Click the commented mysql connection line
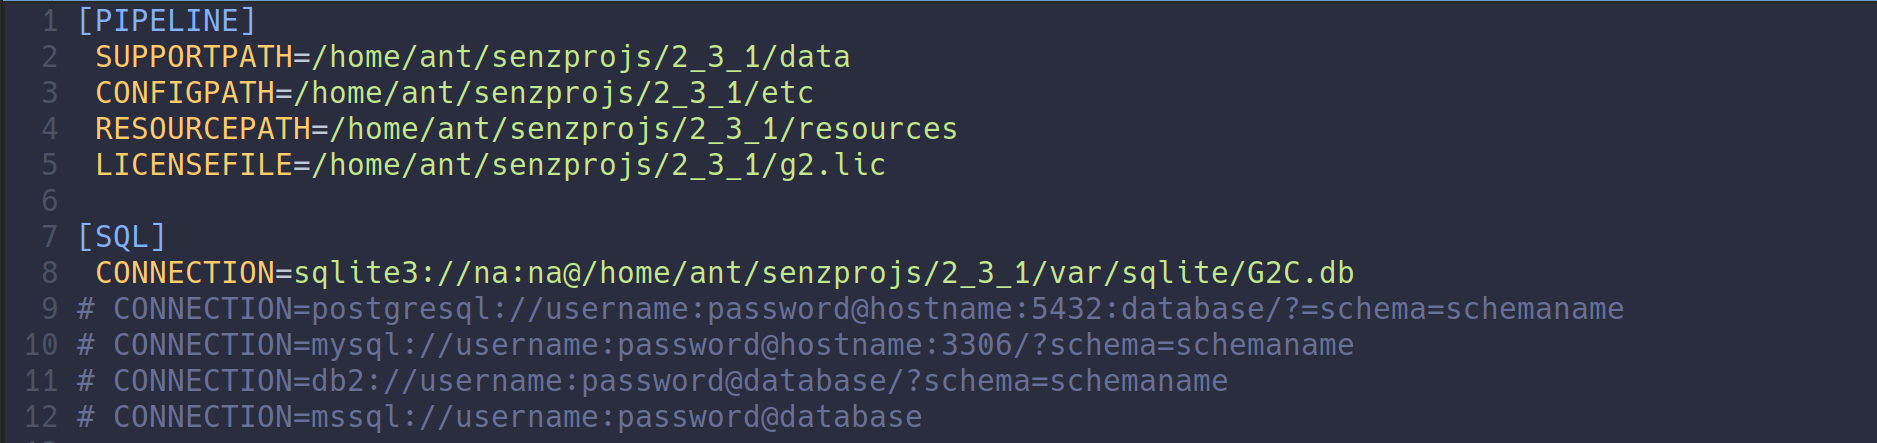The width and height of the screenshot is (1877, 443). tap(715, 345)
